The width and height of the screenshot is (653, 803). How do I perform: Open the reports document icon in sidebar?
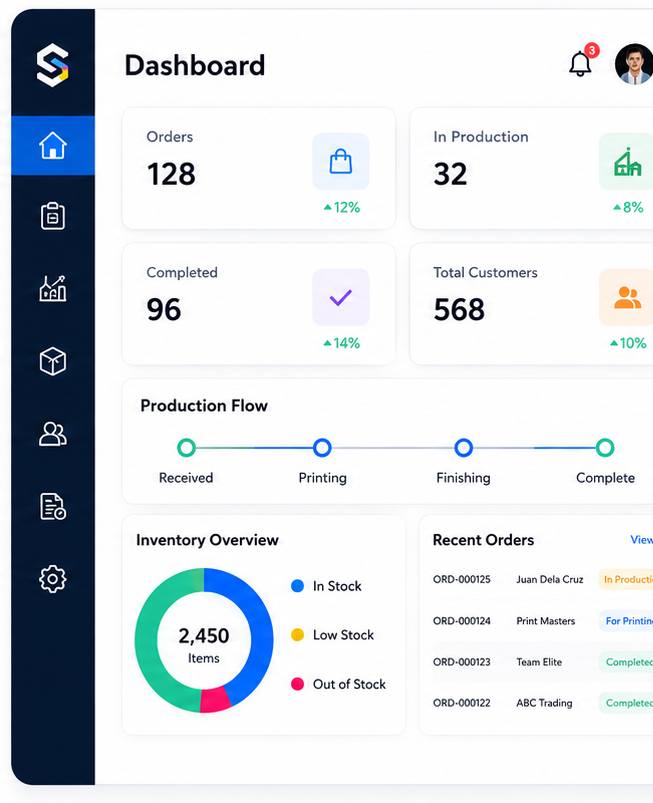coord(53,506)
